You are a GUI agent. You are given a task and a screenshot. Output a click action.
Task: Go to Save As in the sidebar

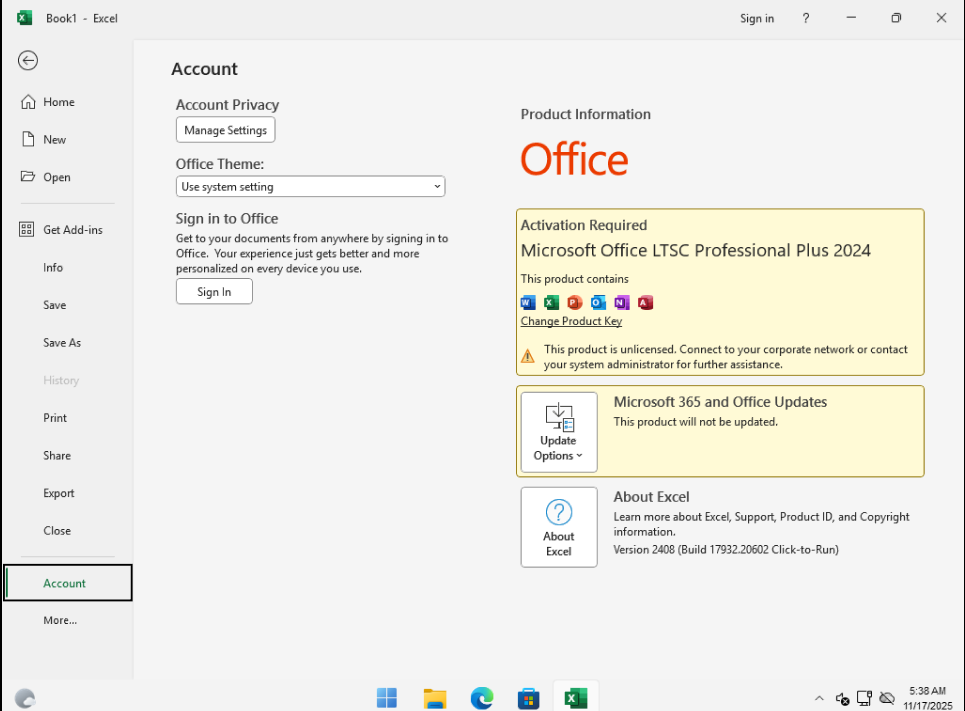point(62,343)
